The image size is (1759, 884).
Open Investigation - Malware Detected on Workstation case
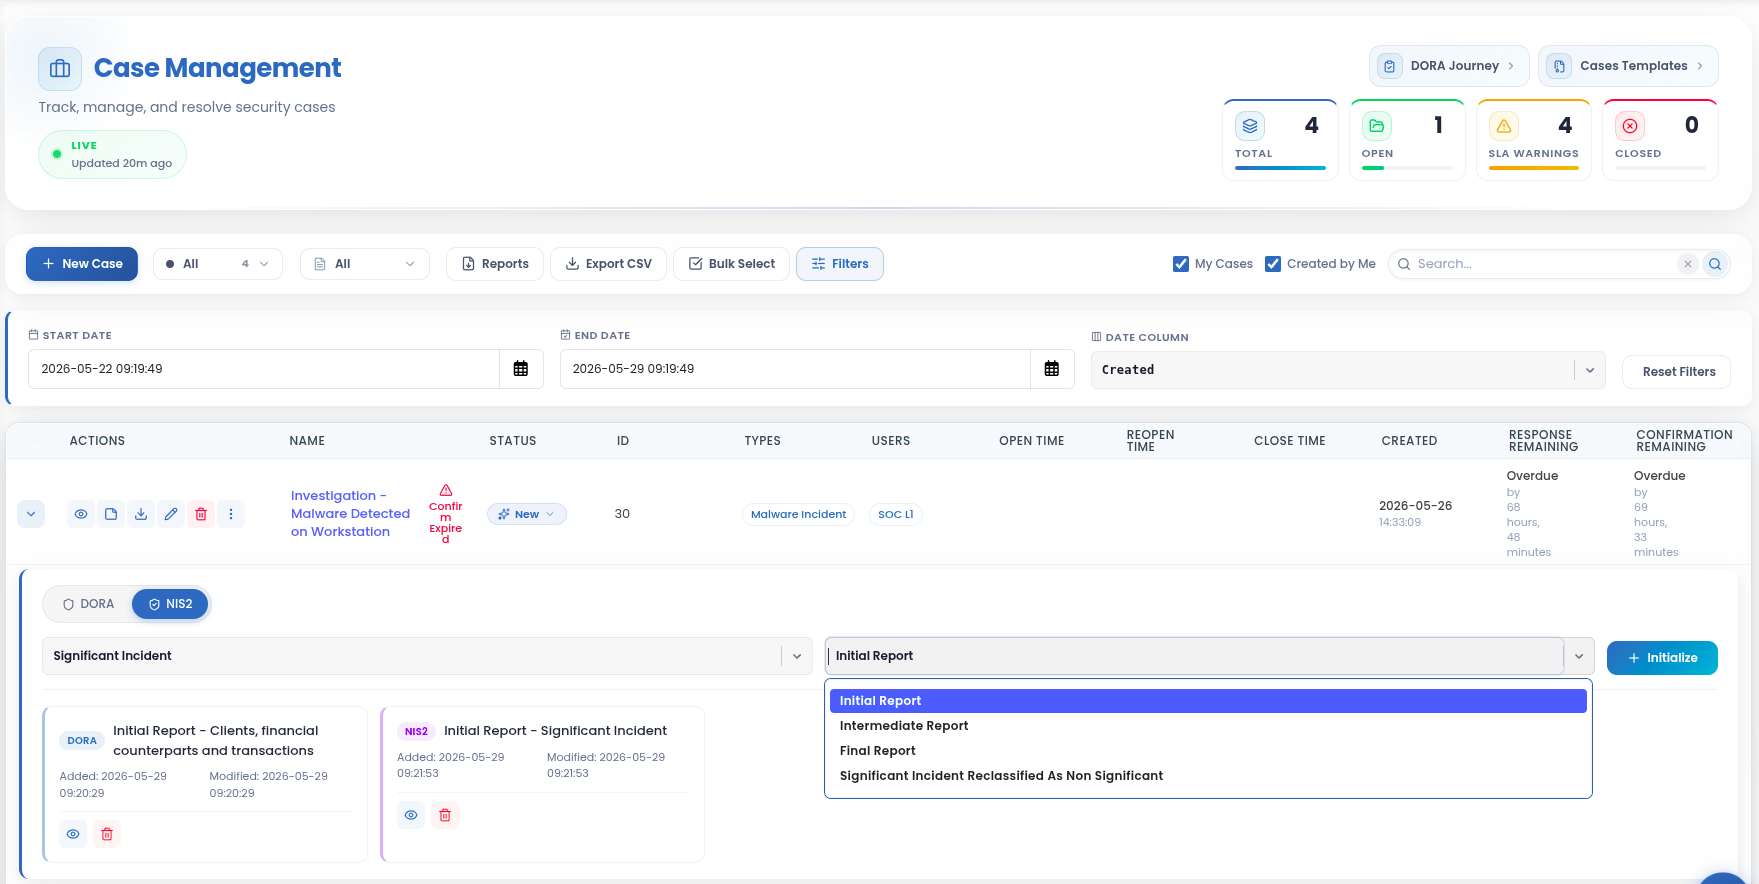(350, 514)
